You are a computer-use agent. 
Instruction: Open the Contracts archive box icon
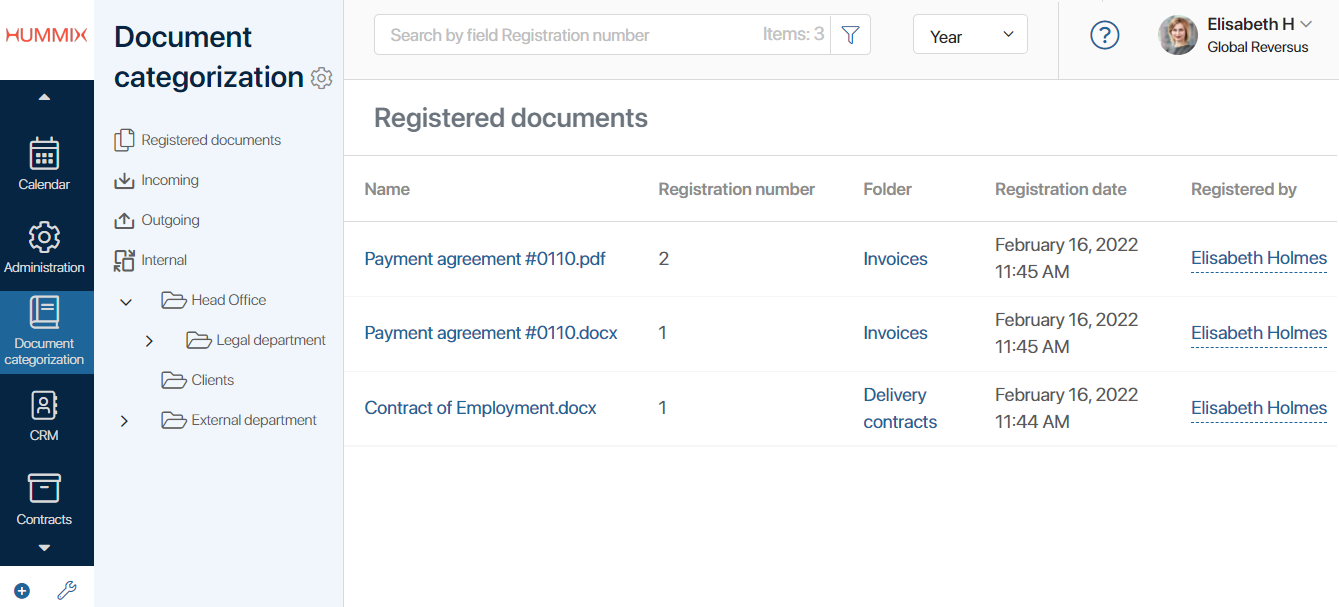click(x=44, y=488)
